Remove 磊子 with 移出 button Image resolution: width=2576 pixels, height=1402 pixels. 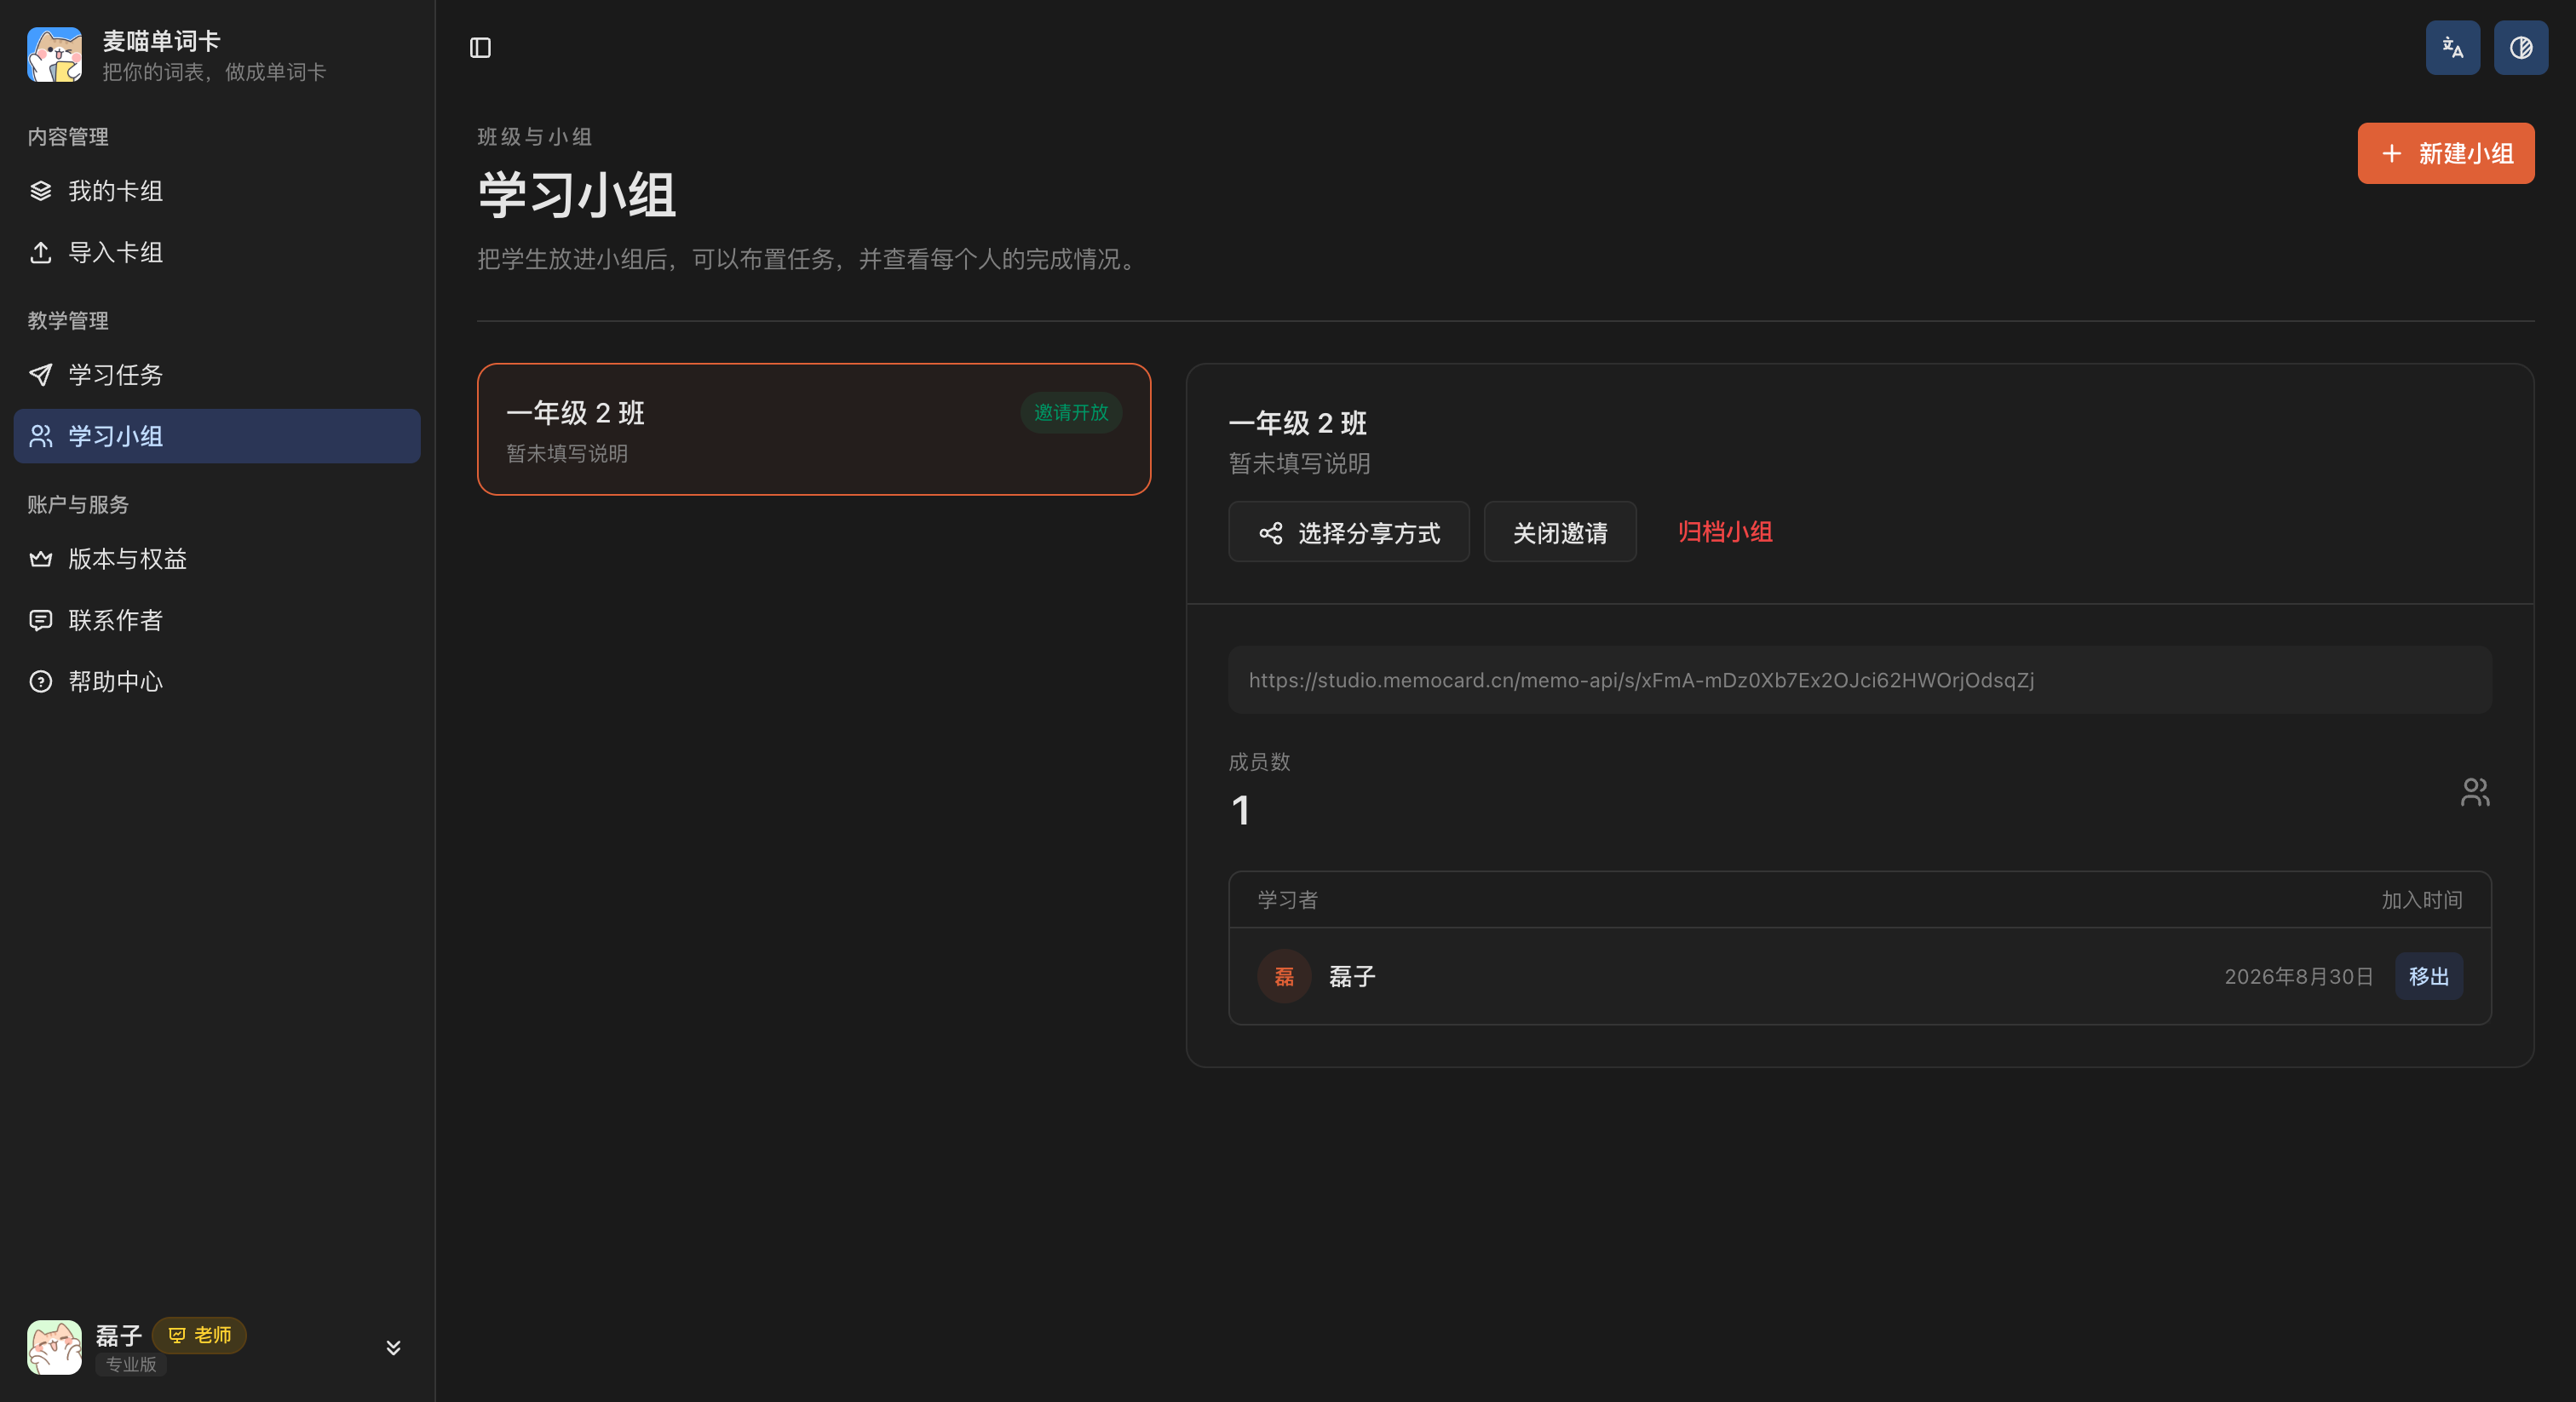2428,976
